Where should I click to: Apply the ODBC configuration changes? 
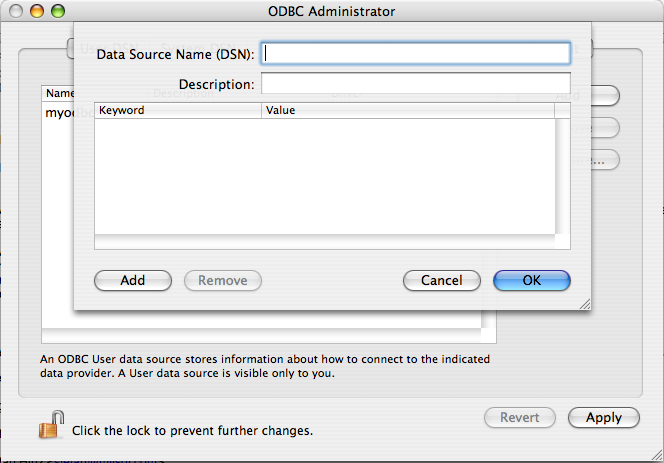coord(604,418)
